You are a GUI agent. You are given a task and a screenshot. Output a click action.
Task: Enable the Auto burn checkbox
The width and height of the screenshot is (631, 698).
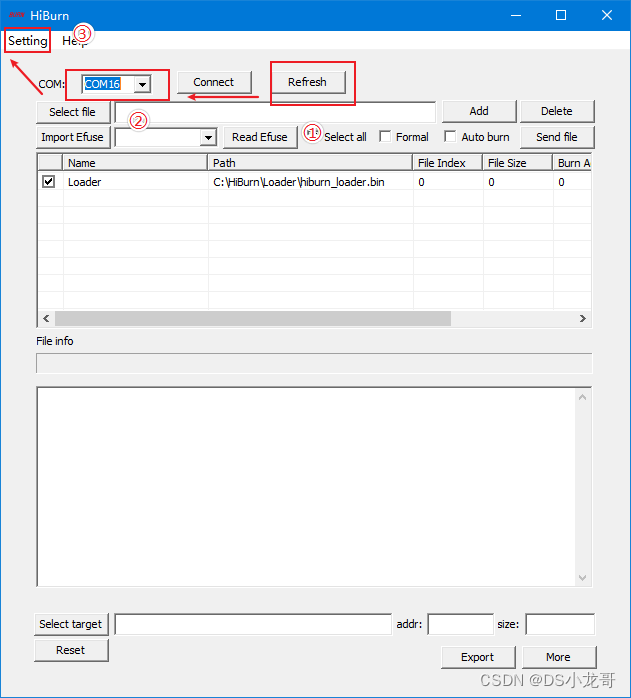pyautogui.click(x=450, y=137)
